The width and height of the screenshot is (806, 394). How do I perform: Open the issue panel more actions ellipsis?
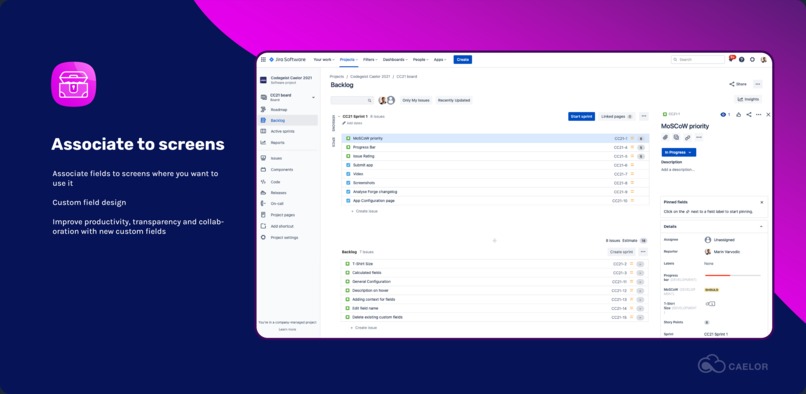coord(759,114)
